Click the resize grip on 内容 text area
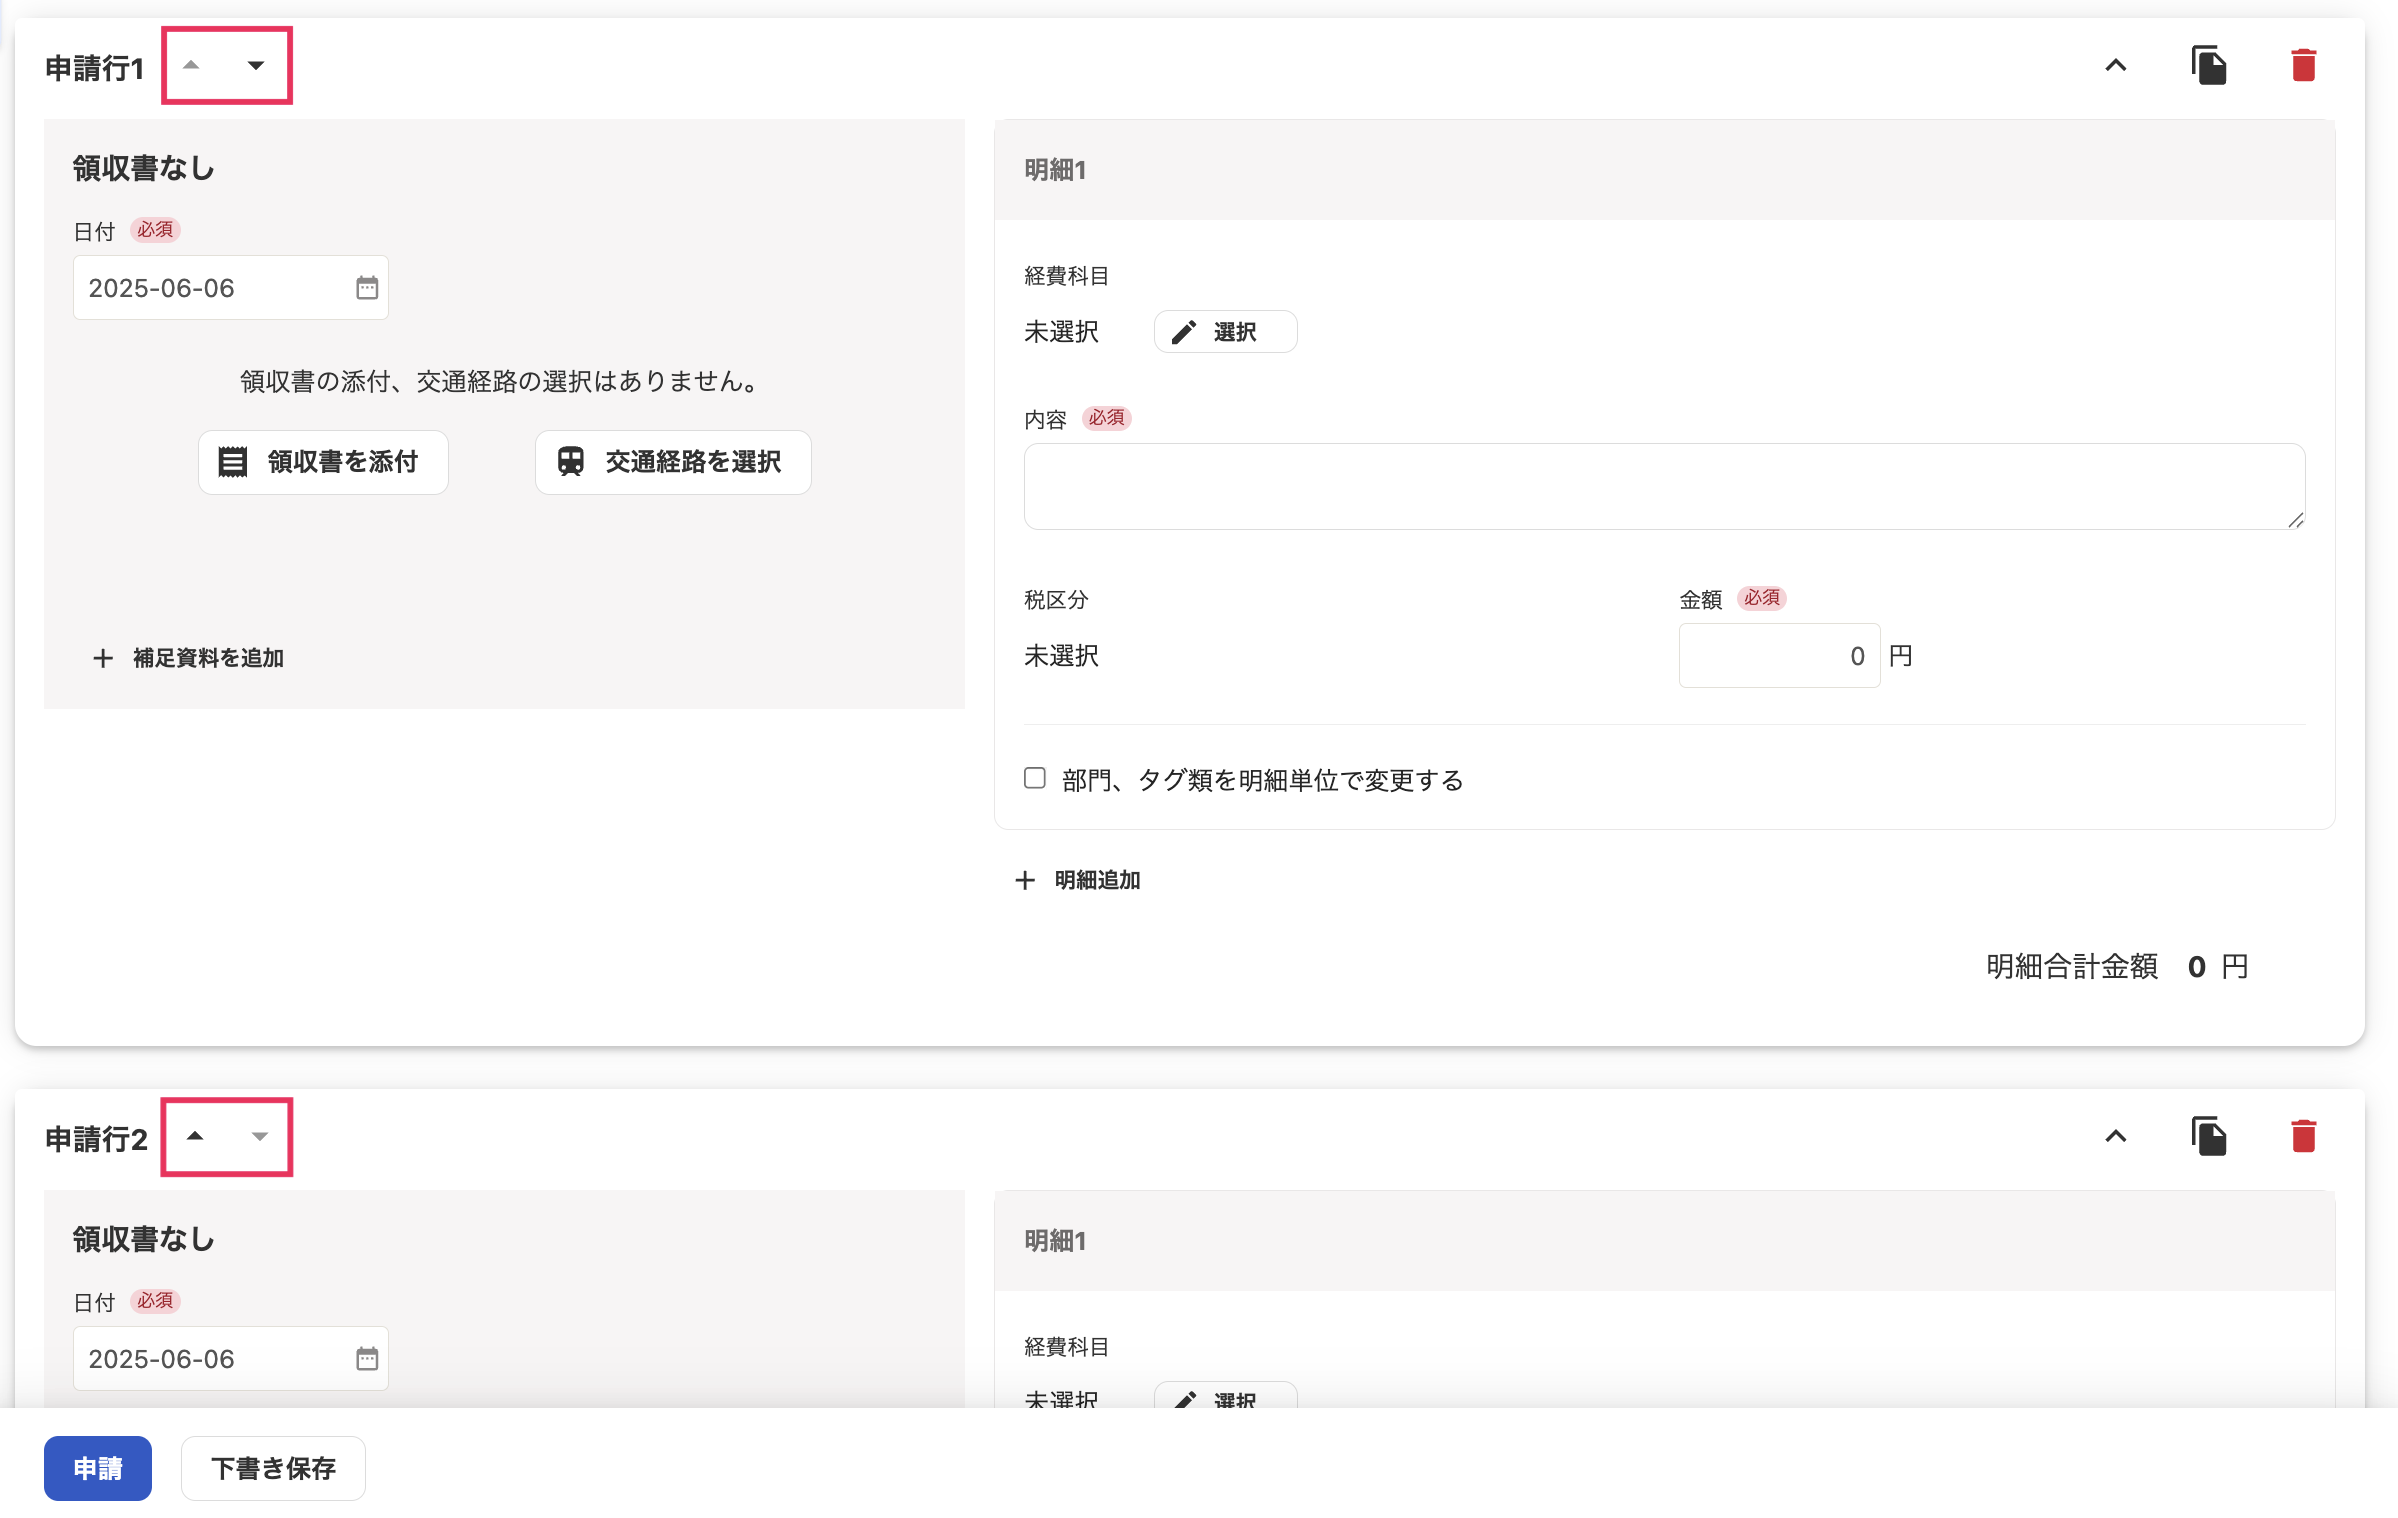The image size is (2398, 1518). [2296, 520]
